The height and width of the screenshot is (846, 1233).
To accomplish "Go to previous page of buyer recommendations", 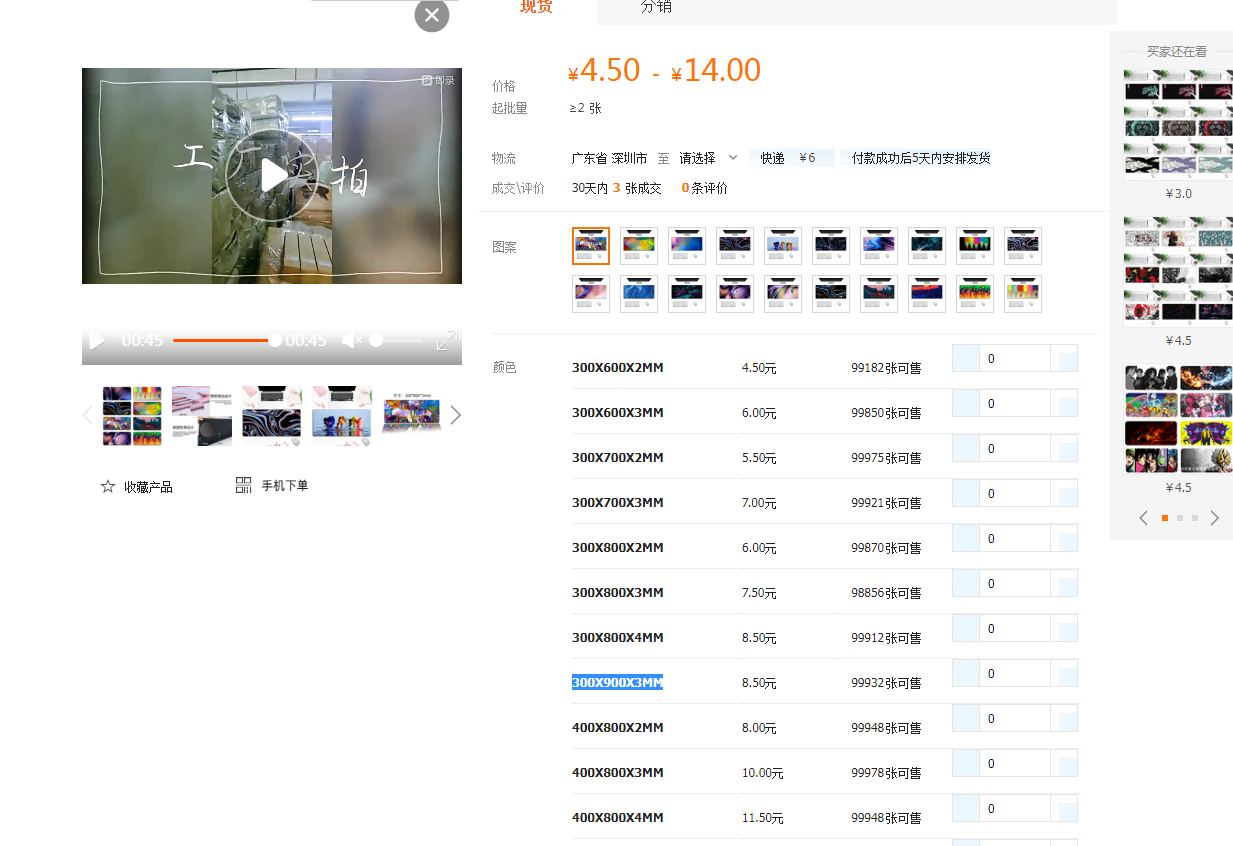I will tap(1144, 518).
